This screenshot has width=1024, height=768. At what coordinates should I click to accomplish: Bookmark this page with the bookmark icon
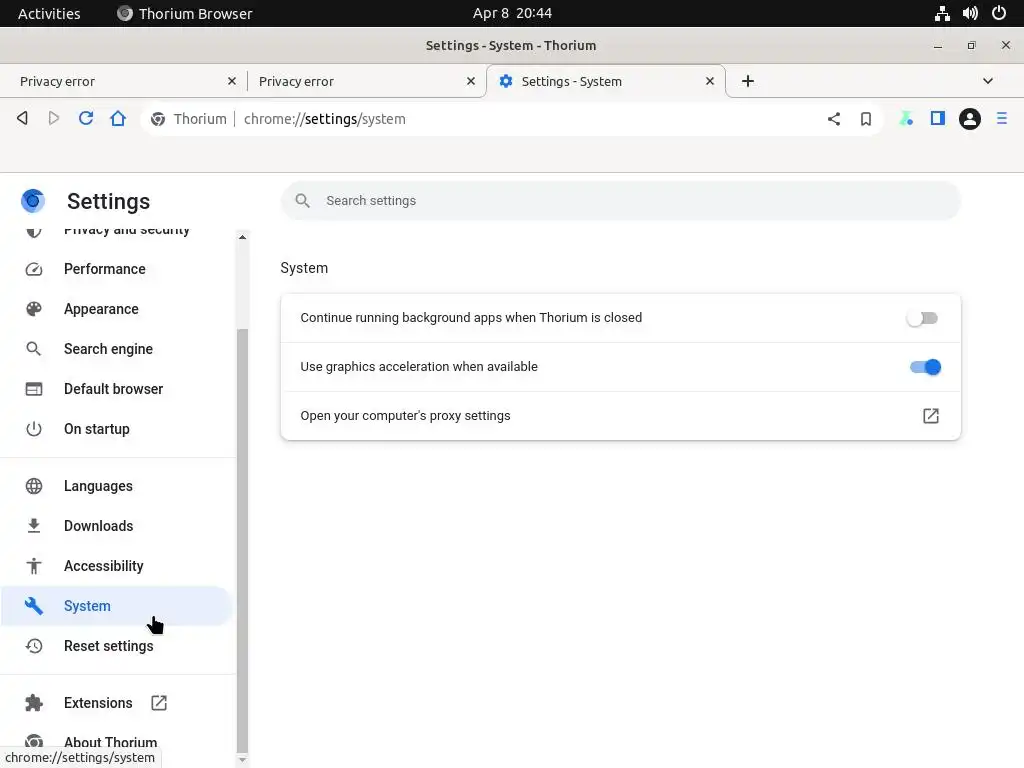pyautogui.click(x=866, y=119)
